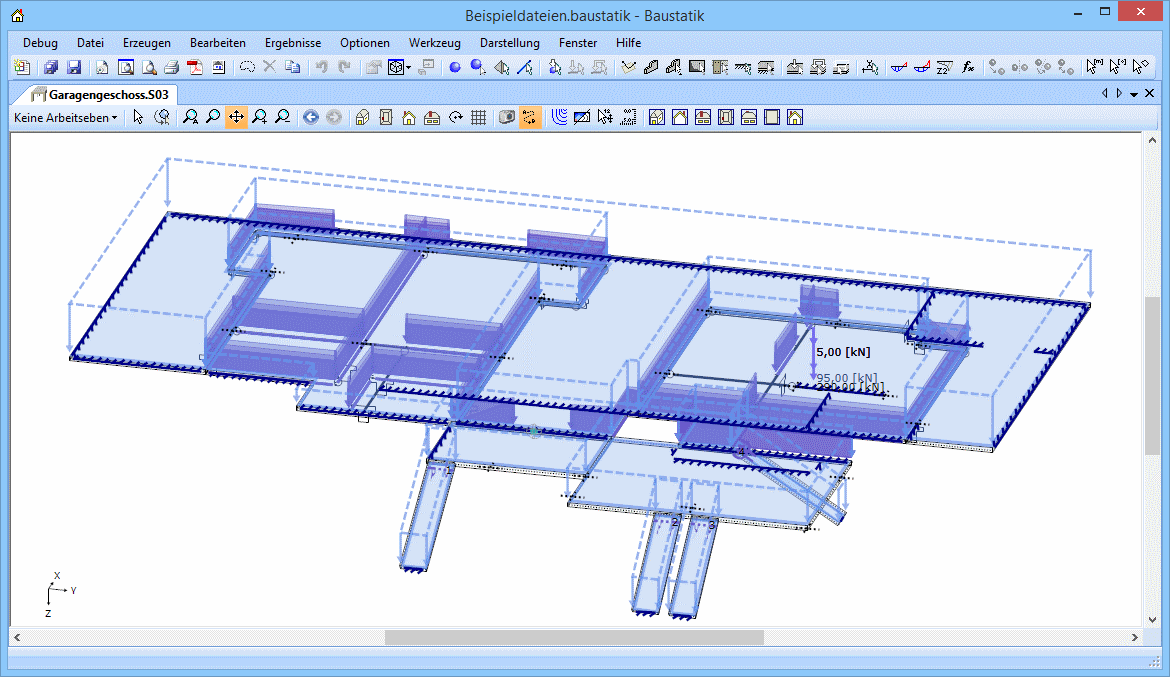The width and height of the screenshot is (1170, 677).
Task: Open the Ergebnisse menu
Action: click(x=292, y=43)
